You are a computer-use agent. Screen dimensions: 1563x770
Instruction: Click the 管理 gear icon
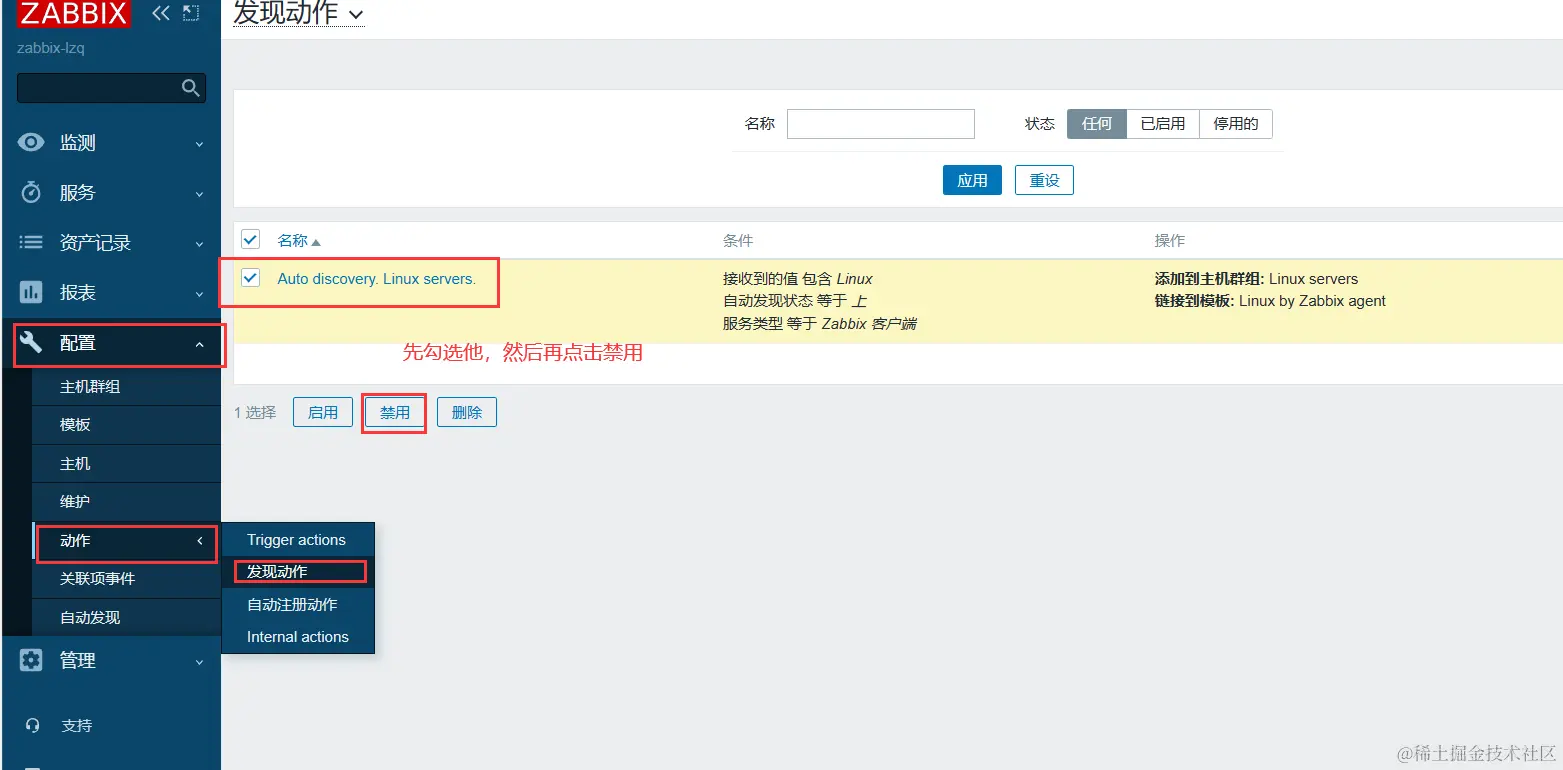31,660
